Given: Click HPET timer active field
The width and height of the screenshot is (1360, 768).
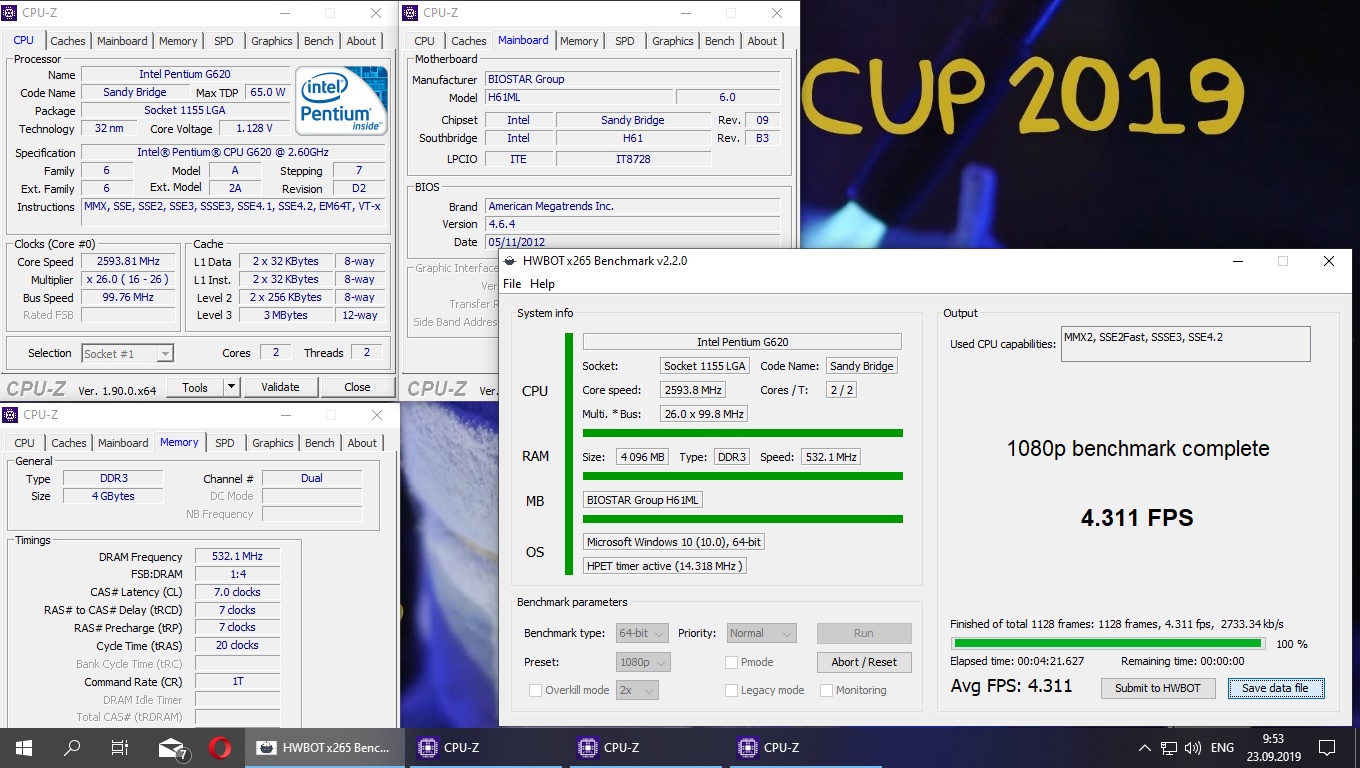Looking at the screenshot, I should click(665, 566).
